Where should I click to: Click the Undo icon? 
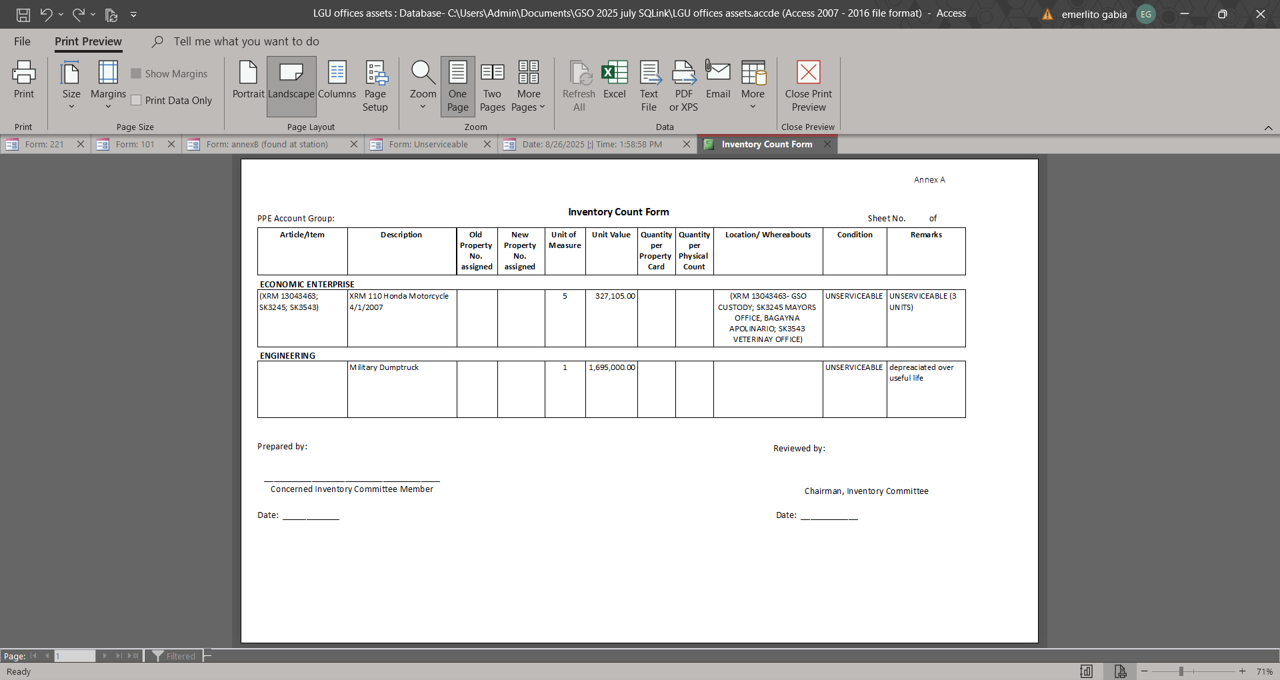tap(46, 14)
